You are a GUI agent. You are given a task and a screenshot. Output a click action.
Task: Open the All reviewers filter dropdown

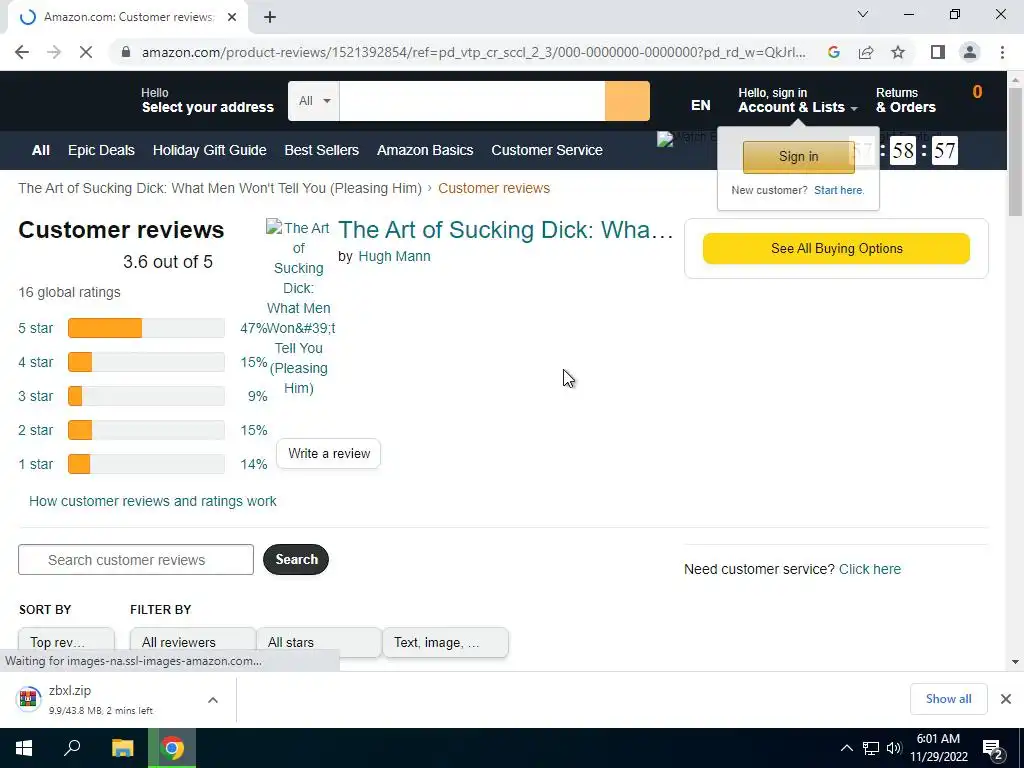(x=193, y=642)
